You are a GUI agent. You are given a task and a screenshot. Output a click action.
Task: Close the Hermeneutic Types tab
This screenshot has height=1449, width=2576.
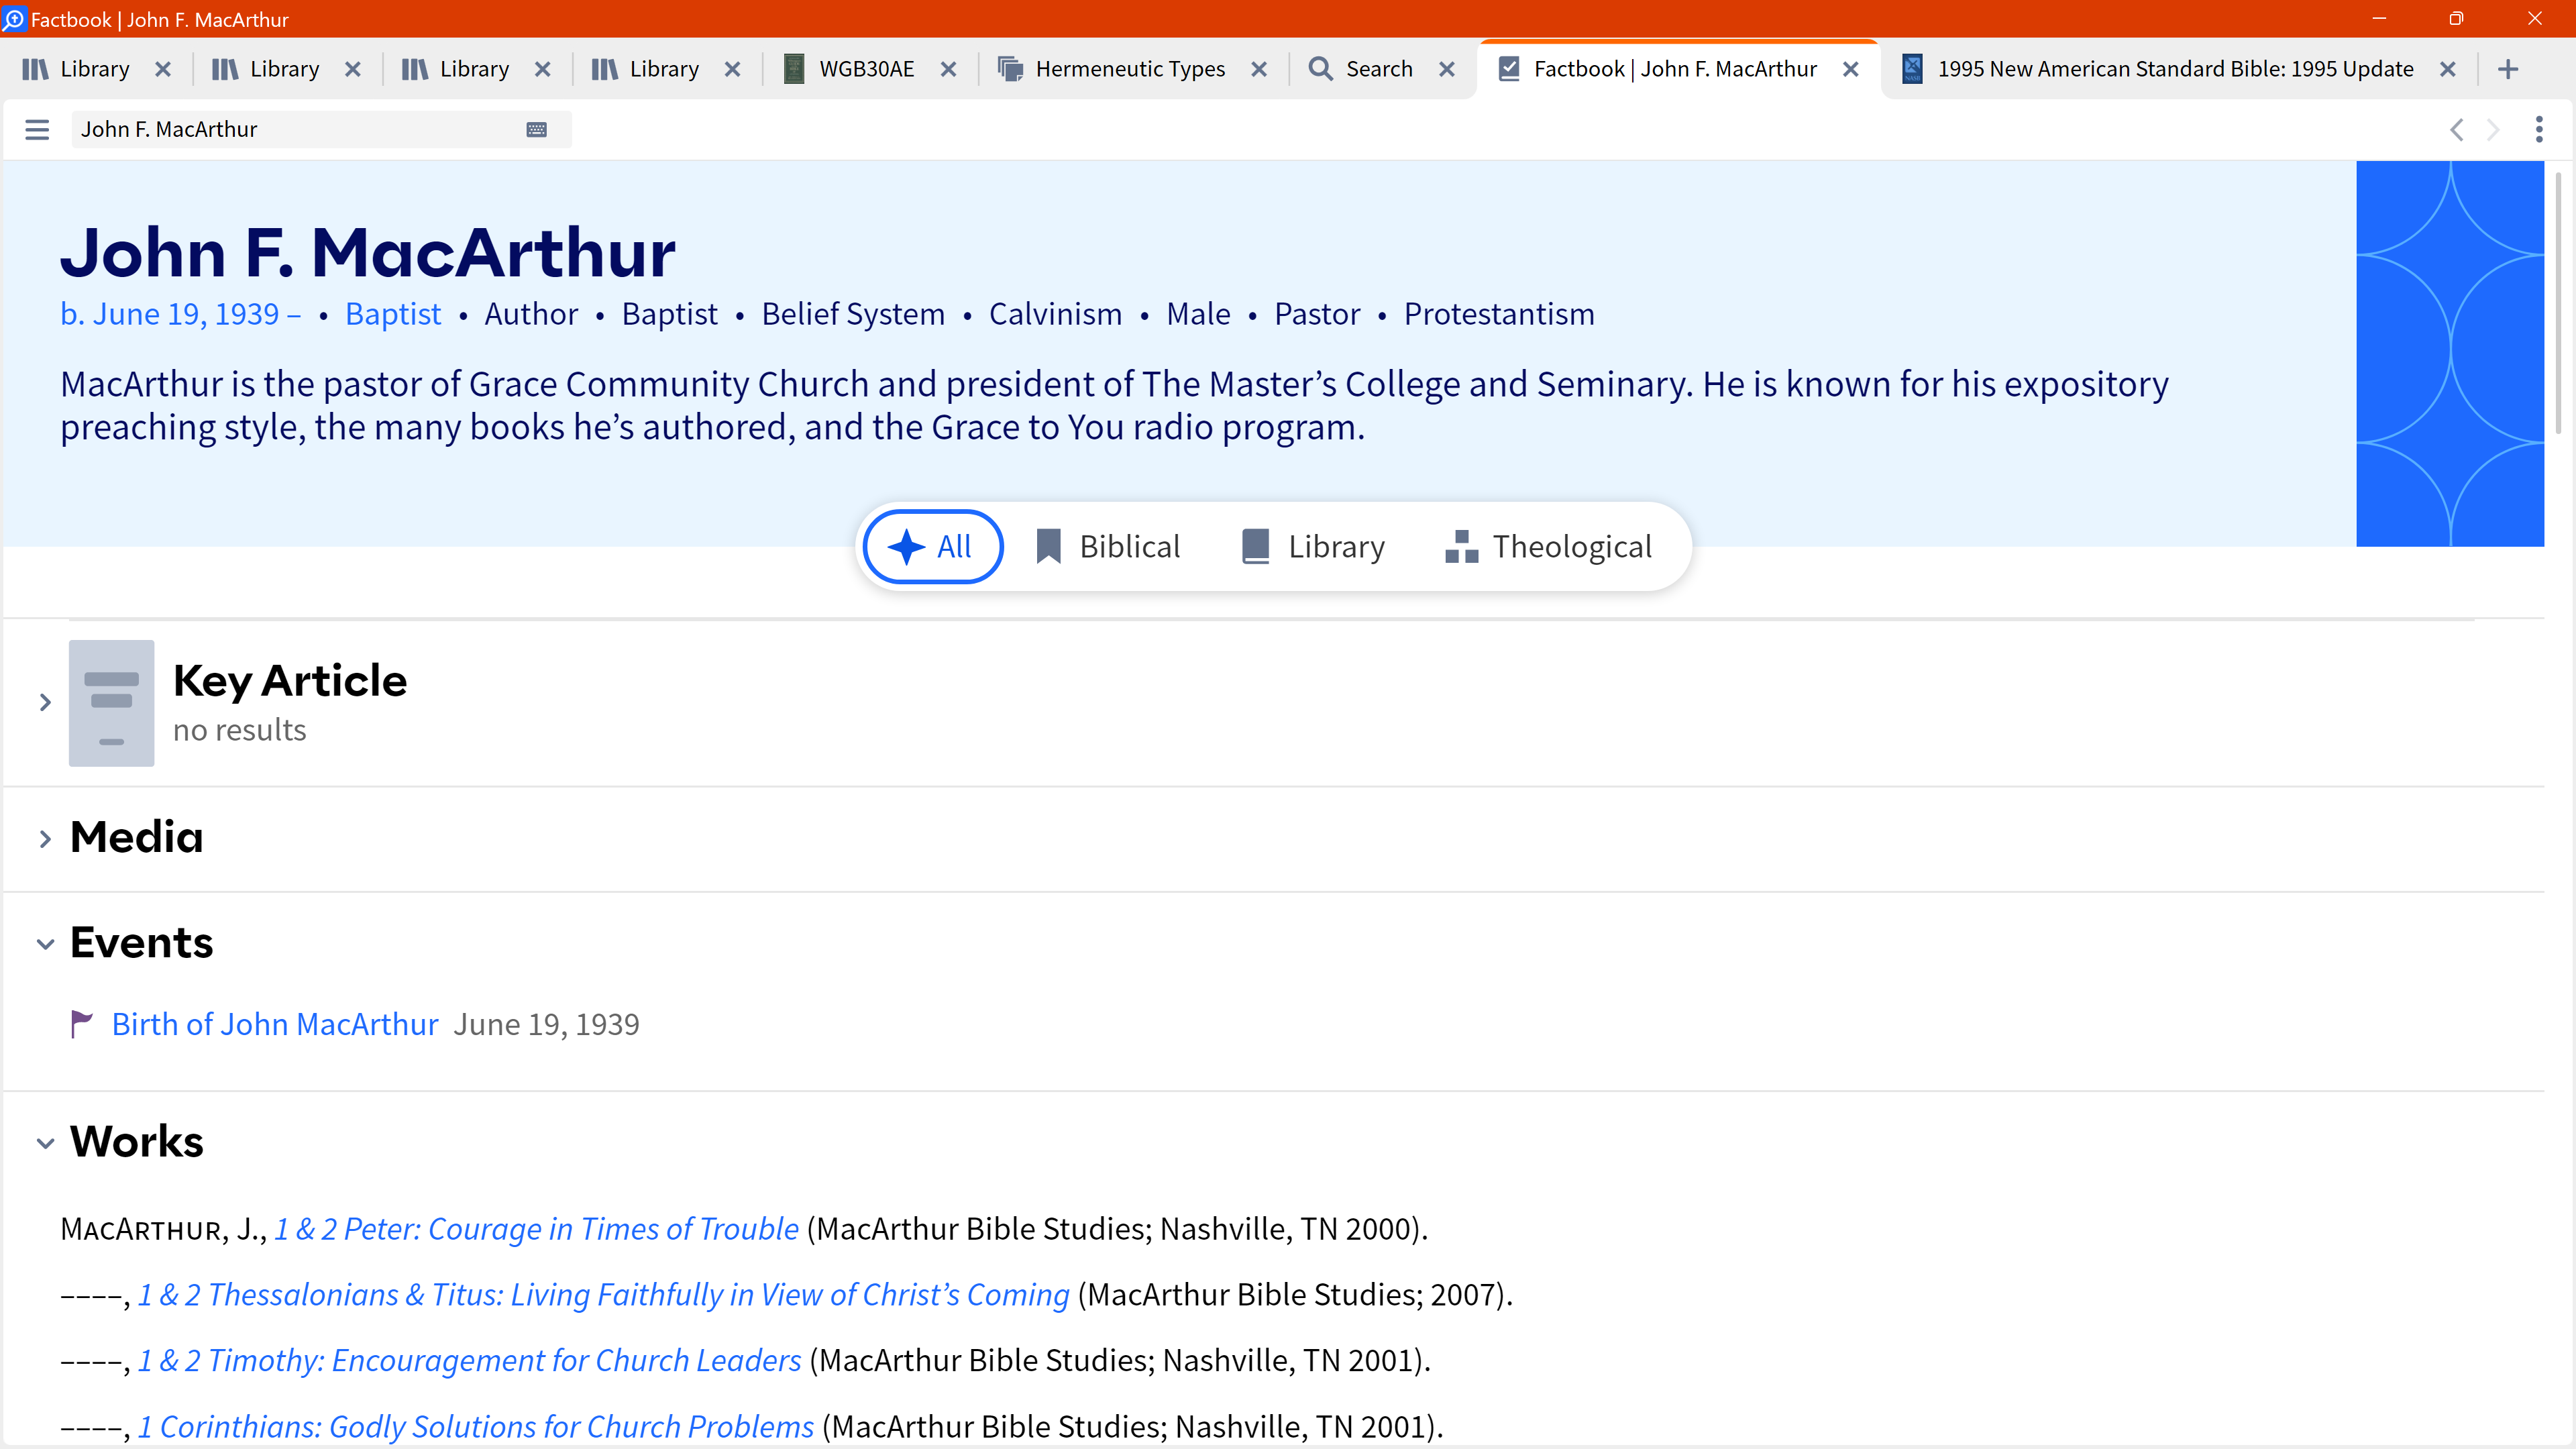tap(1259, 69)
